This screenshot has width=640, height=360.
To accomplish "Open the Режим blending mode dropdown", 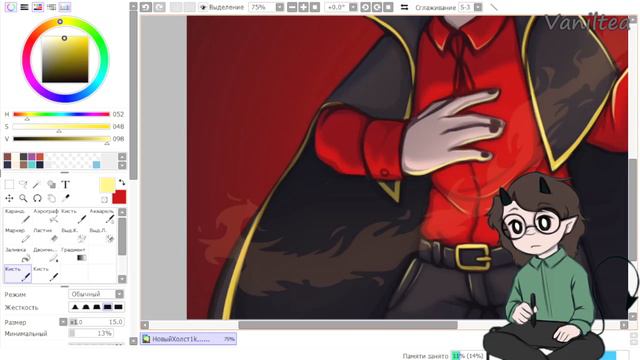I will pyautogui.click(x=119, y=294).
